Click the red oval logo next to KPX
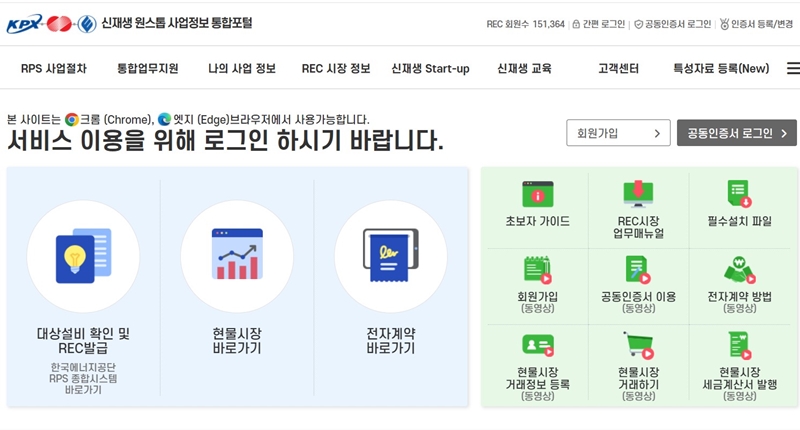800x430 pixels. pos(59,23)
